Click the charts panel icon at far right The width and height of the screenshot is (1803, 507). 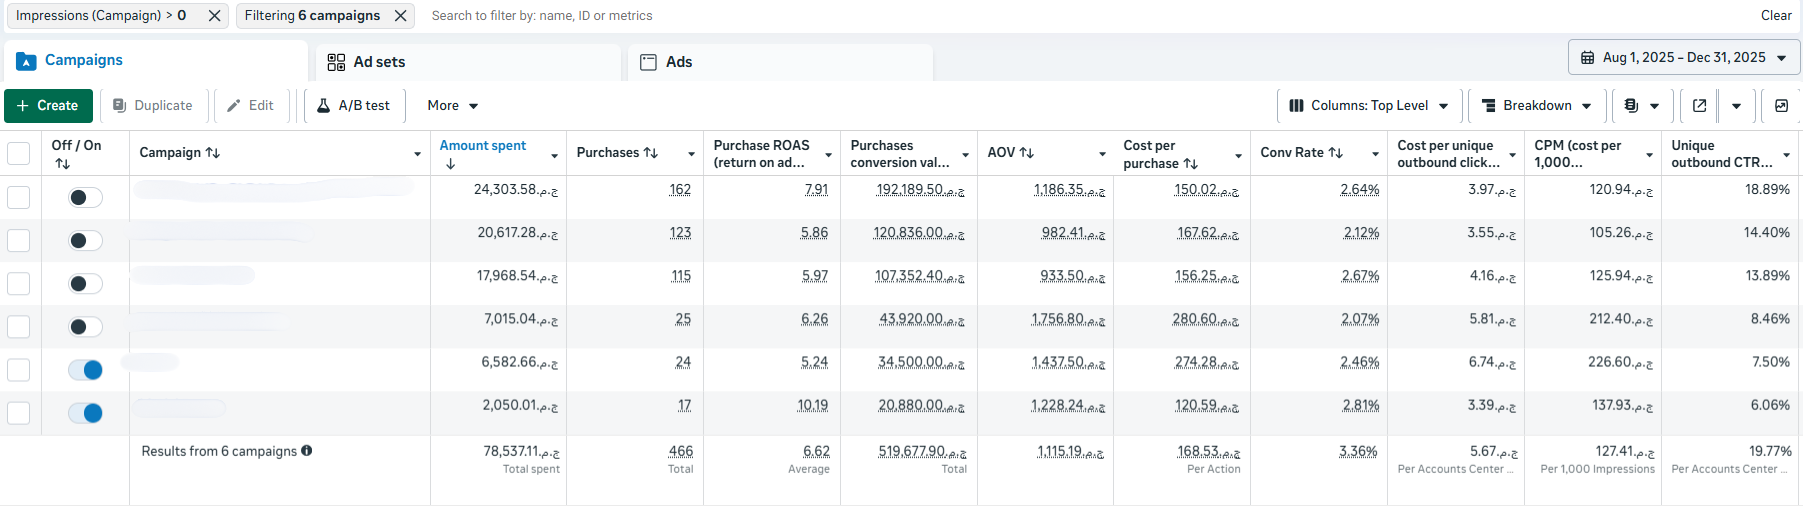coord(1781,106)
